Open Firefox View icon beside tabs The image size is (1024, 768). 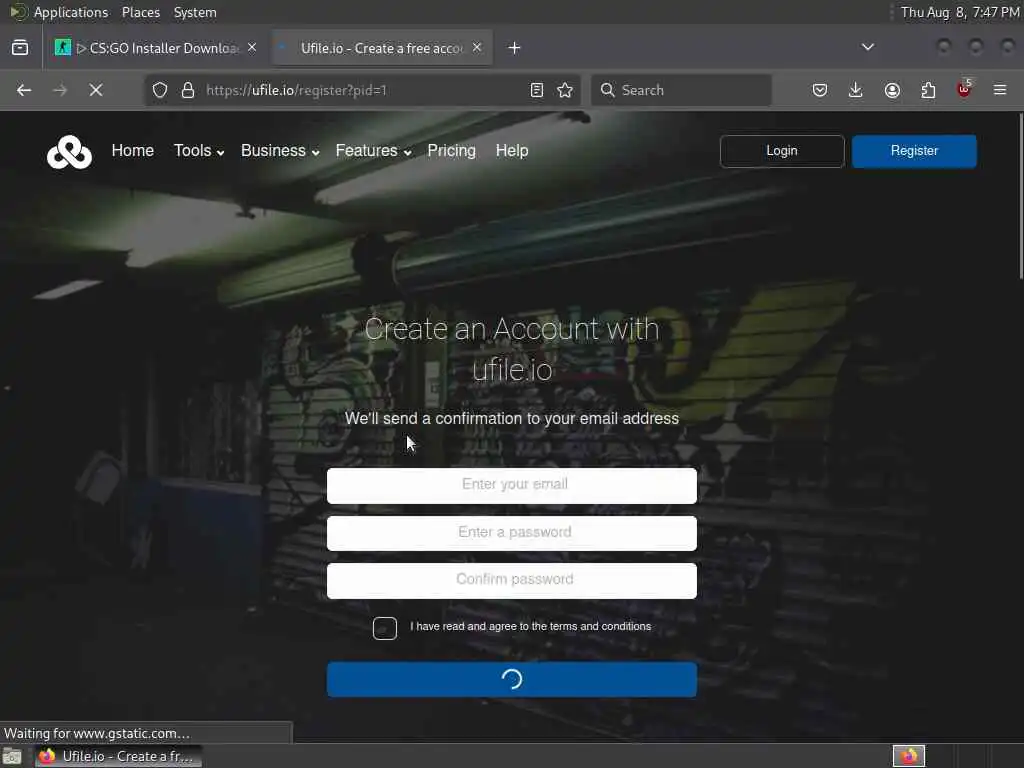(20, 48)
